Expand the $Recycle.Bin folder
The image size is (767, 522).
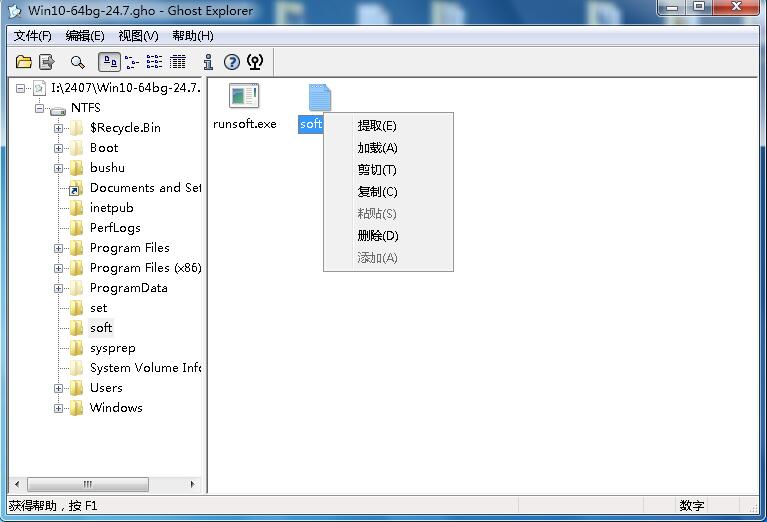pyautogui.click(x=58, y=128)
